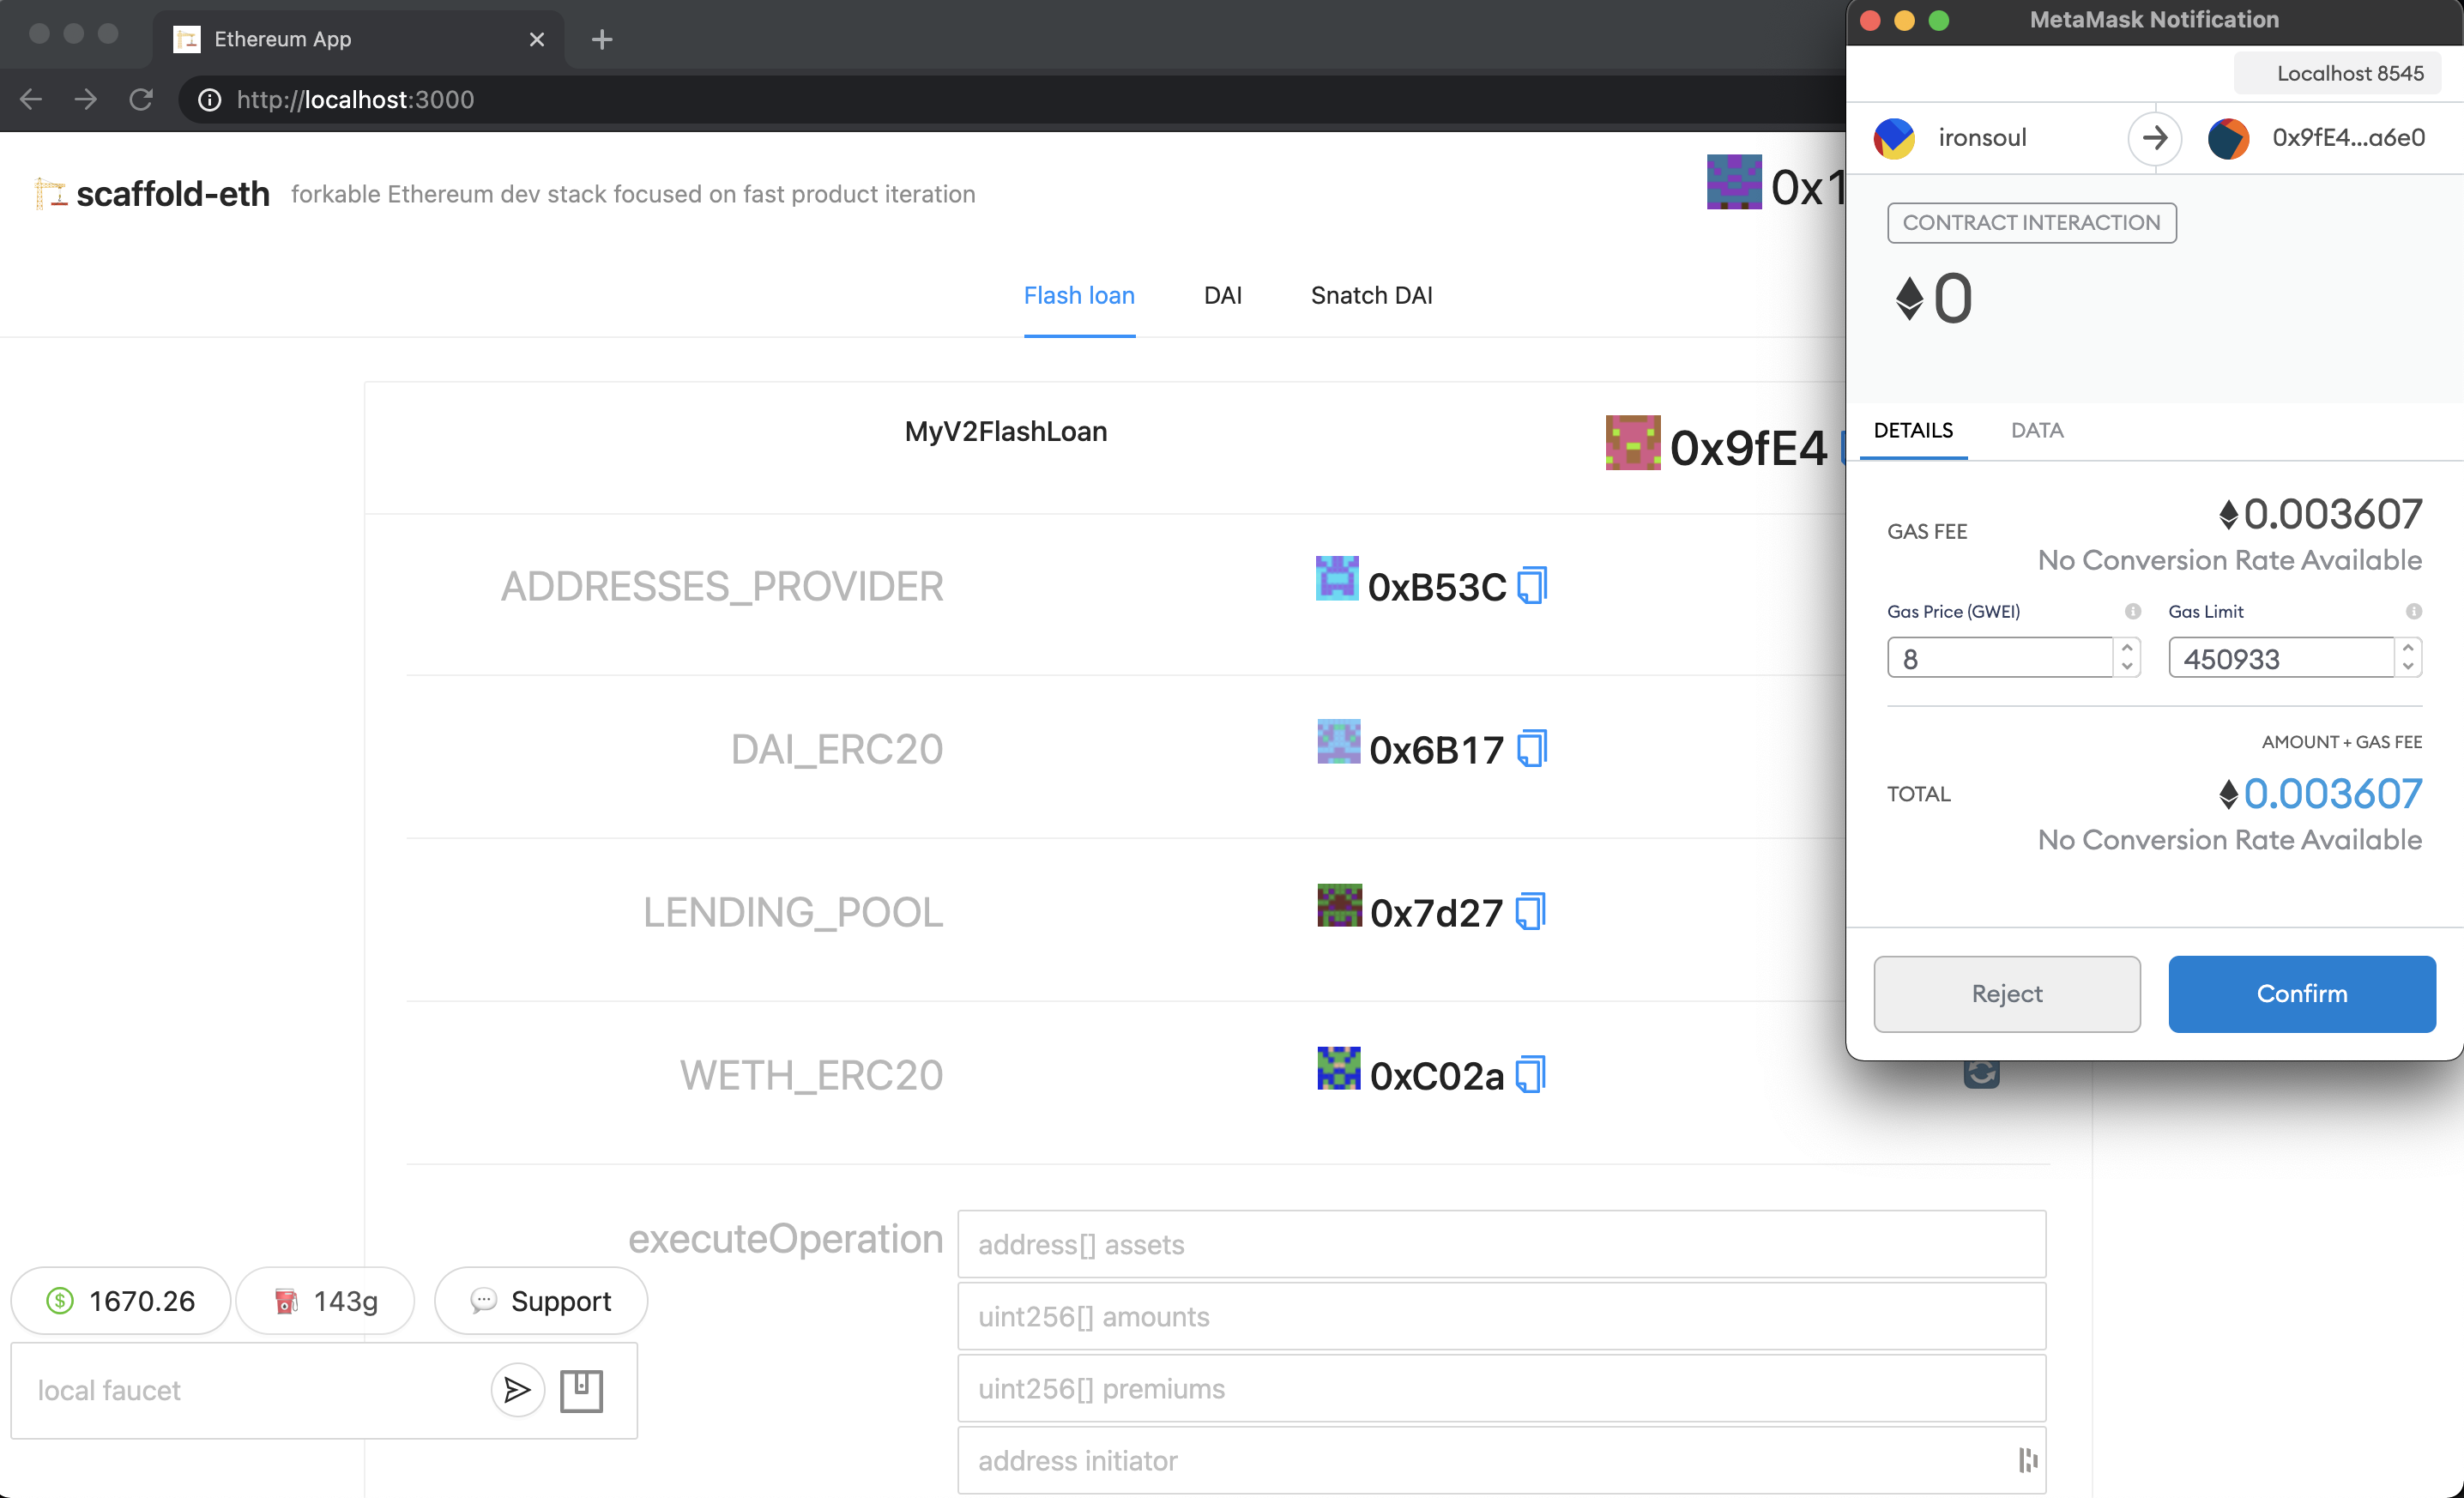Image resolution: width=2464 pixels, height=1498 pixels.
Task: Switch to the DAI tab
Action: click(1223, 294)
